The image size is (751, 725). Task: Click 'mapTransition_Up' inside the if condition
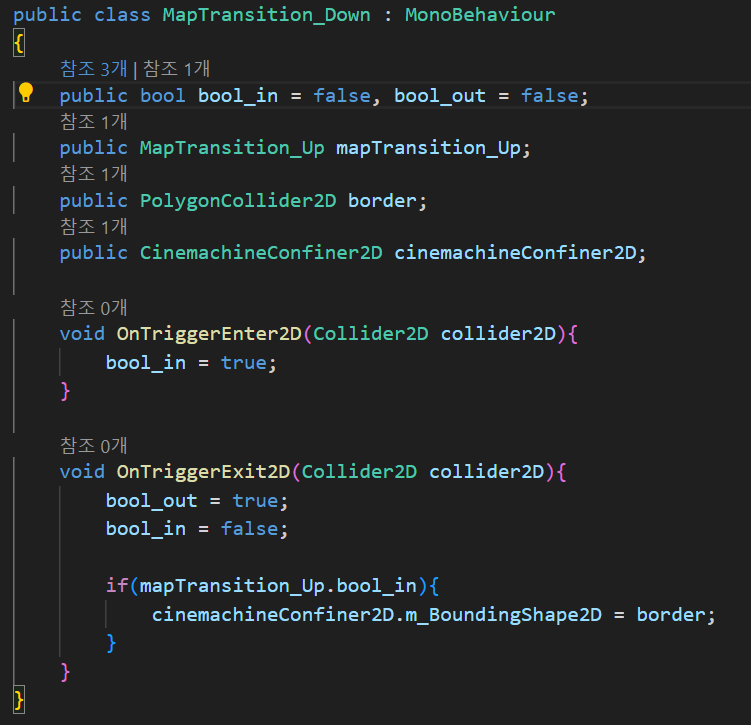pyautogui.click(x=232, y=586)
